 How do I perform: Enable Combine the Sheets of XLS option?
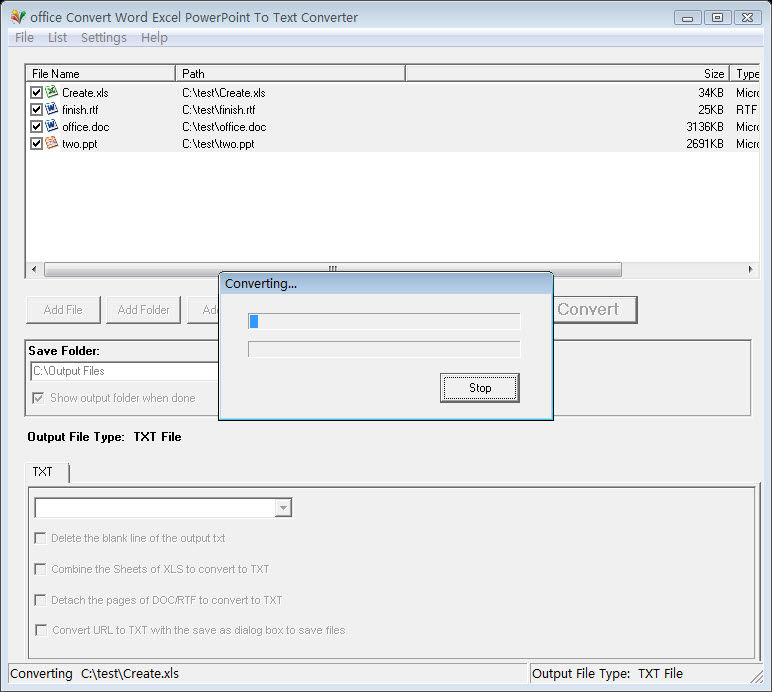[40, 569]
